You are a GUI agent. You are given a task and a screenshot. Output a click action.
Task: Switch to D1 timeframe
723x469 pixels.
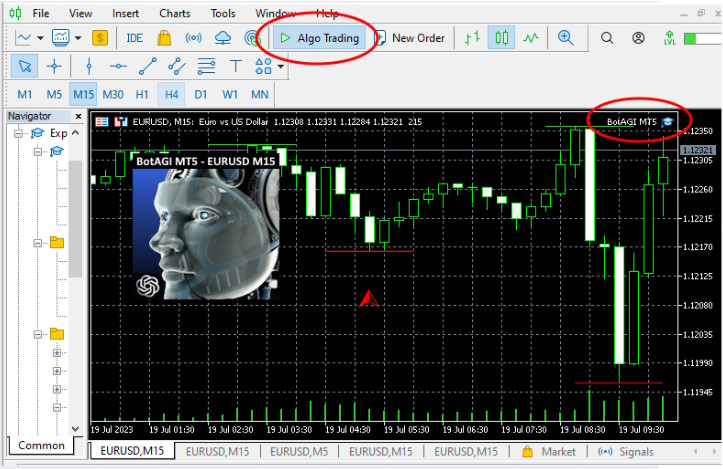[201, 95]
